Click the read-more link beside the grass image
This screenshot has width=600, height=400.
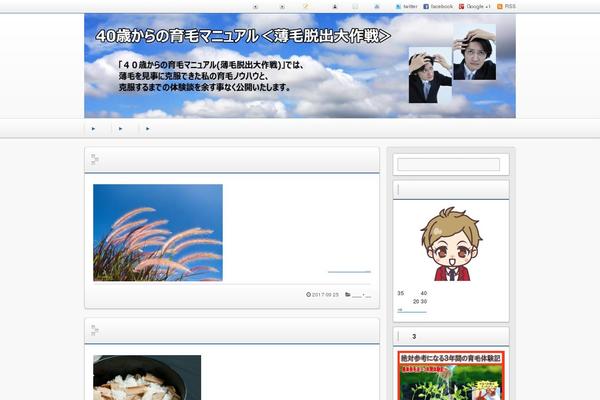(349, 271)
